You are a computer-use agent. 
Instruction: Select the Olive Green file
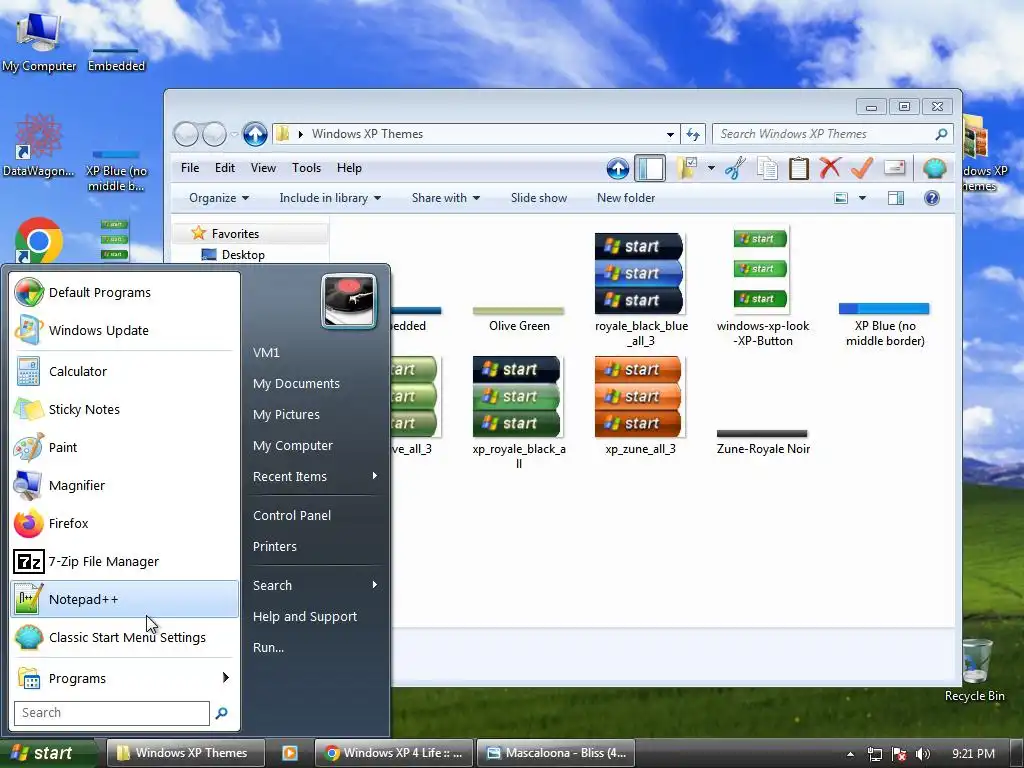(519, 319)
